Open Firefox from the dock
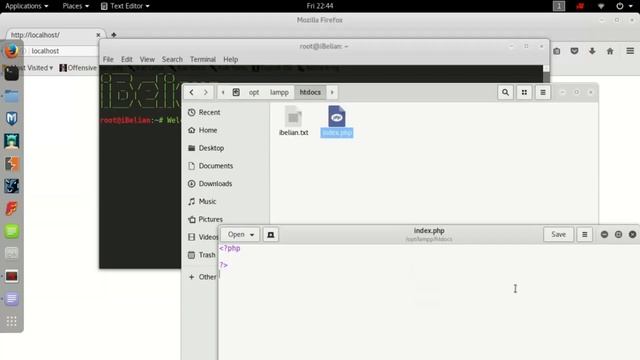The image size is (640, 360). tap(11, 51)
